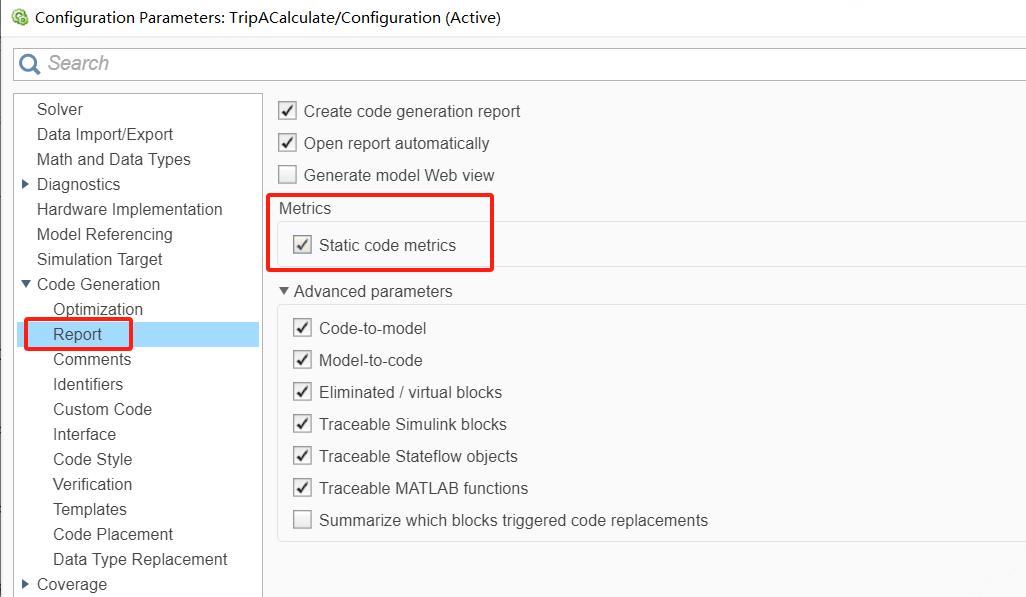Enable Generate model Web view checkbox
Screen dimensions: 1026x597
tap(287, 175)
